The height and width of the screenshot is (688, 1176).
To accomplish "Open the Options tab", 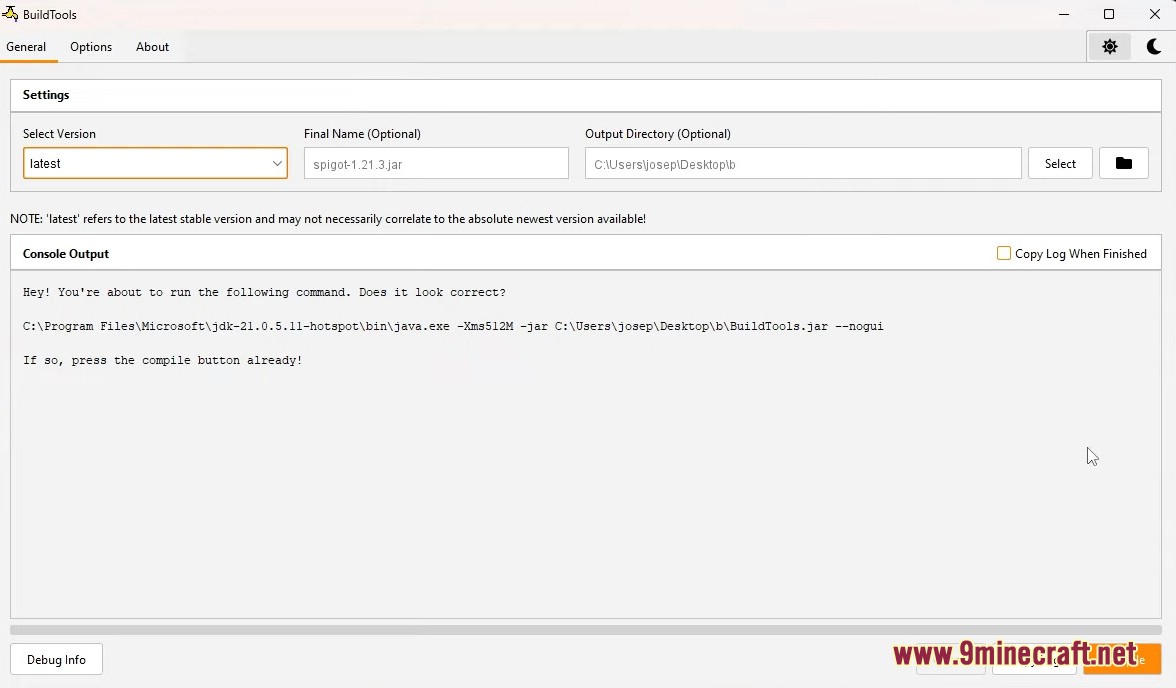I will click(91, 47).
